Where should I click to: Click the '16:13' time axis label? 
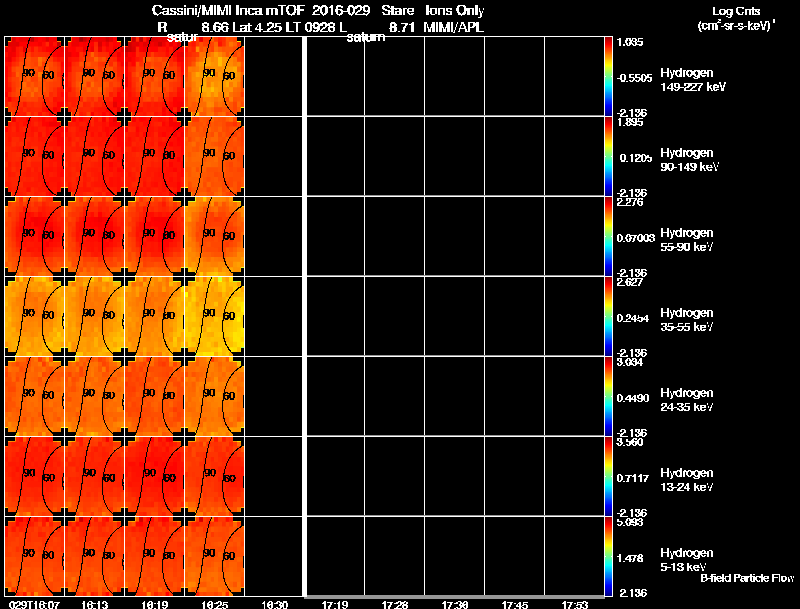(94, 604)
